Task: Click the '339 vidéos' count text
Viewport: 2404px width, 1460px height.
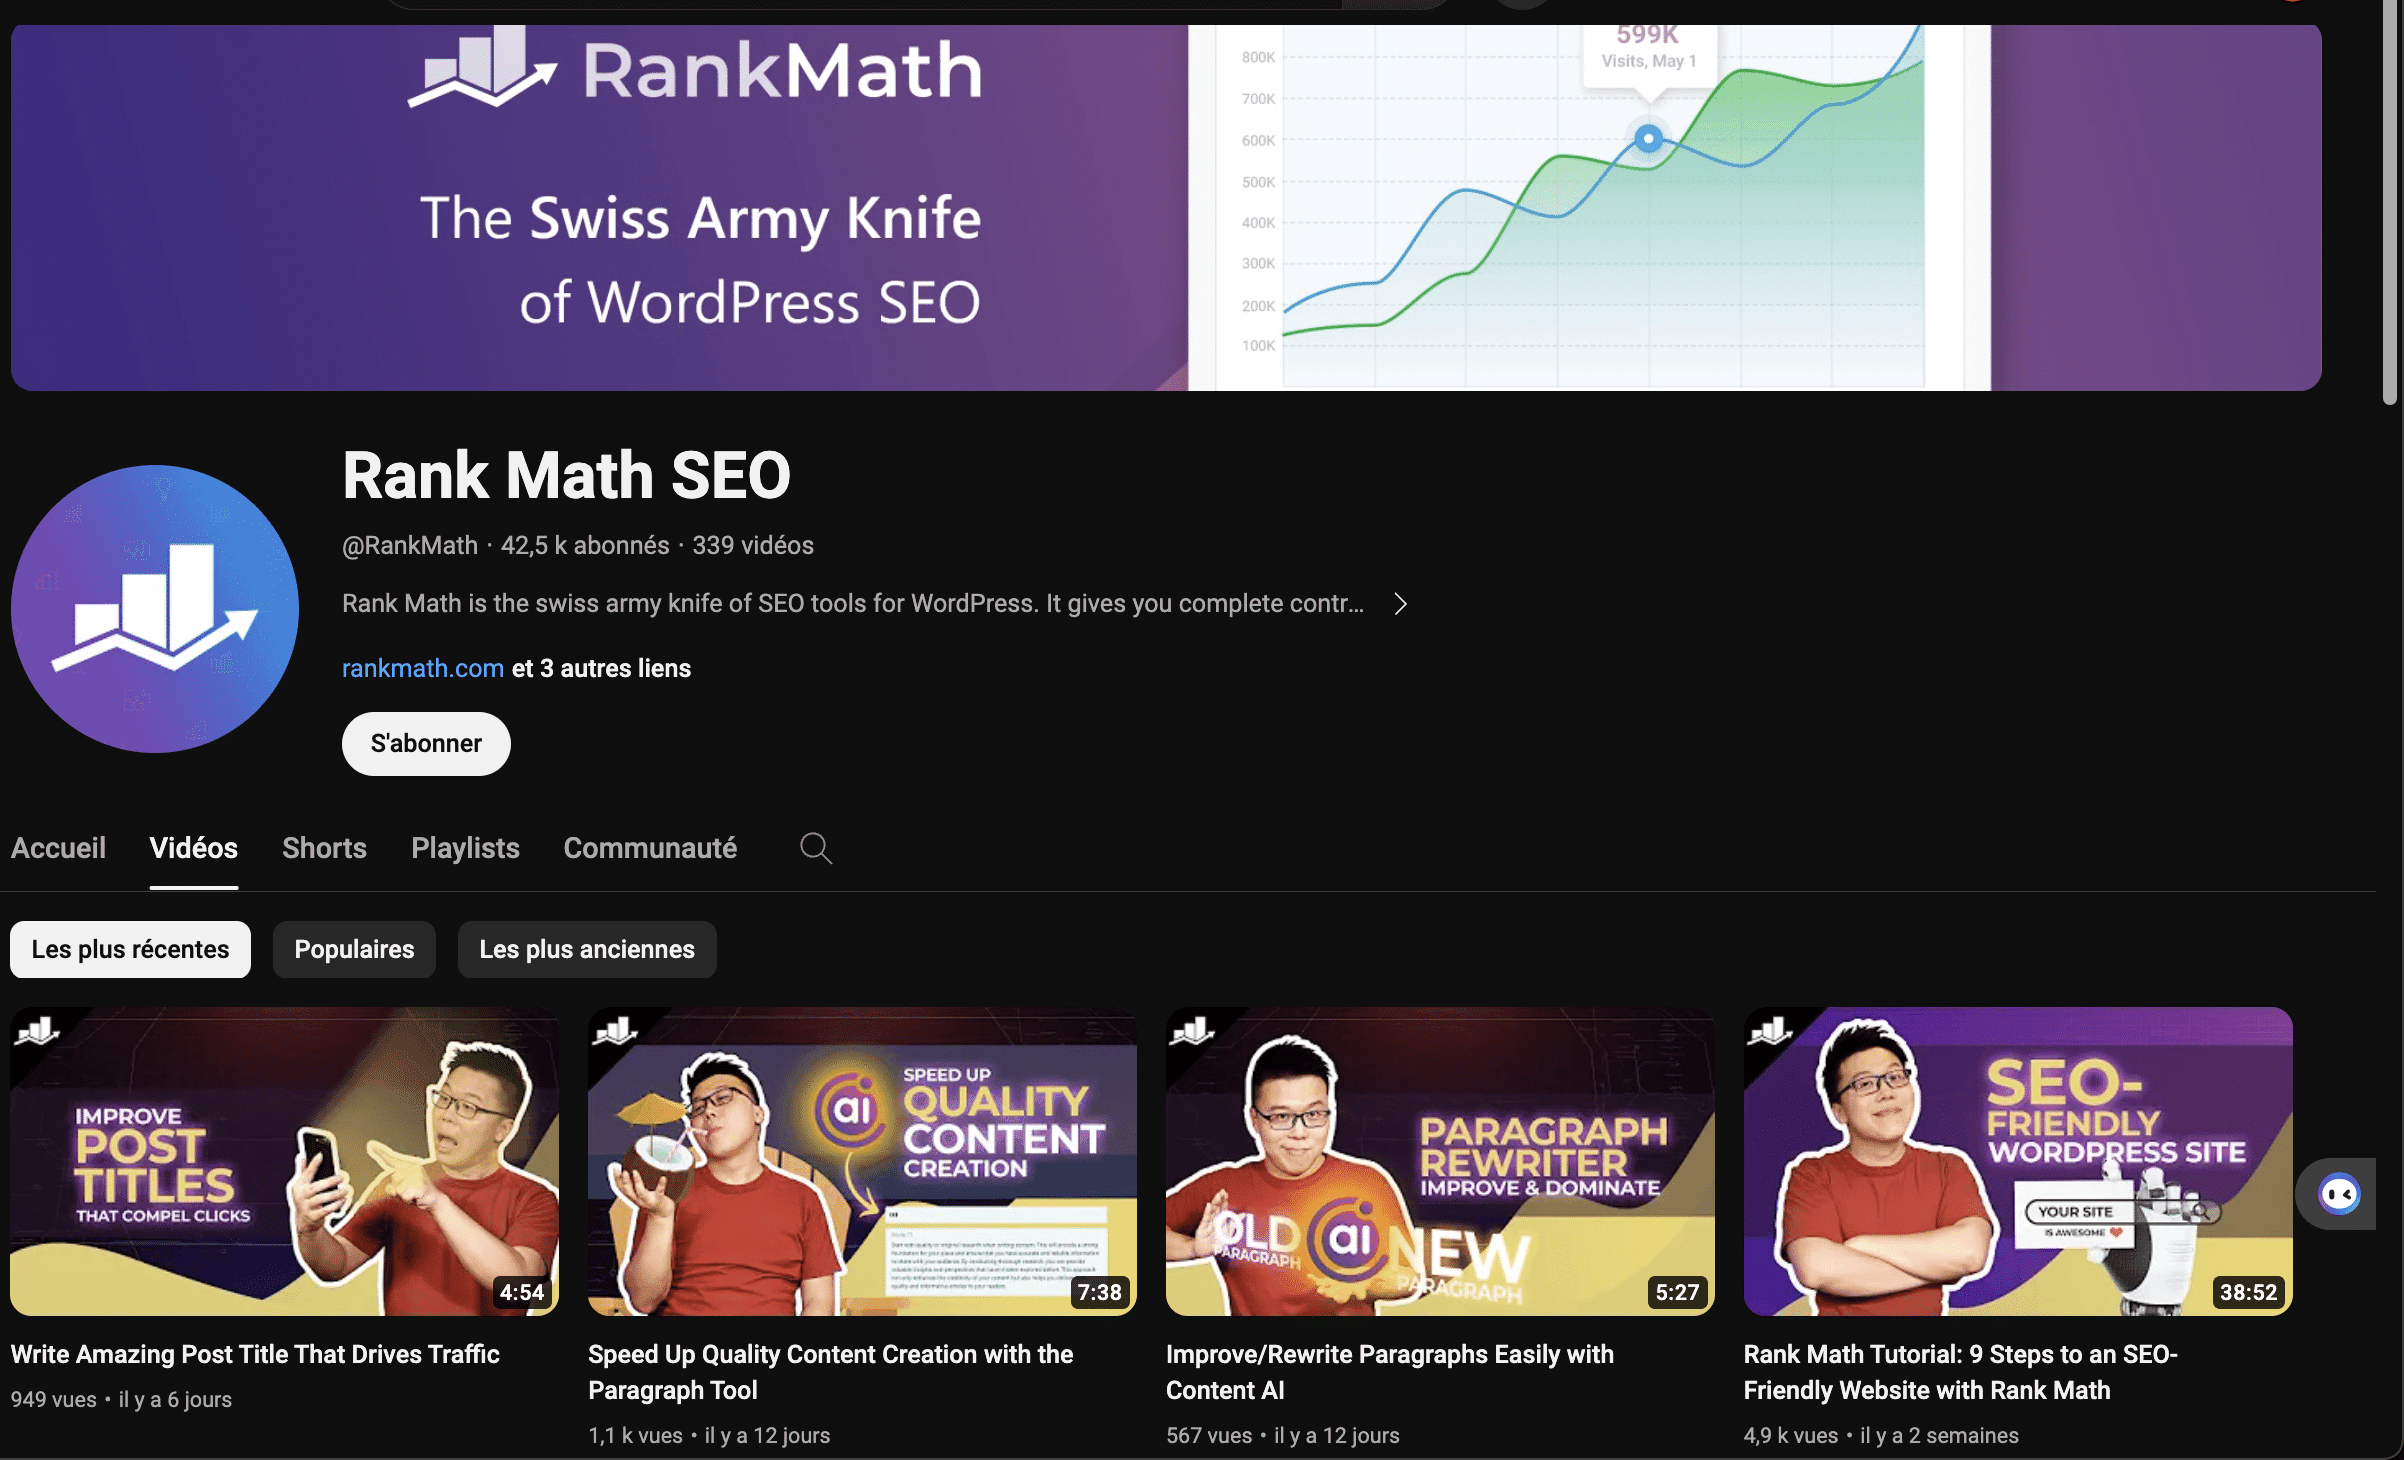Action: (753, 545)
